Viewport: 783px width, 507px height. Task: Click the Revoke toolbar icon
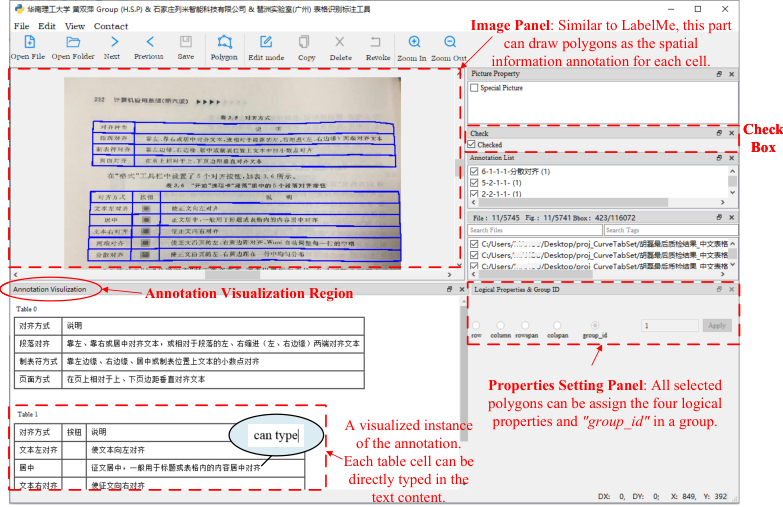point(376,41)
